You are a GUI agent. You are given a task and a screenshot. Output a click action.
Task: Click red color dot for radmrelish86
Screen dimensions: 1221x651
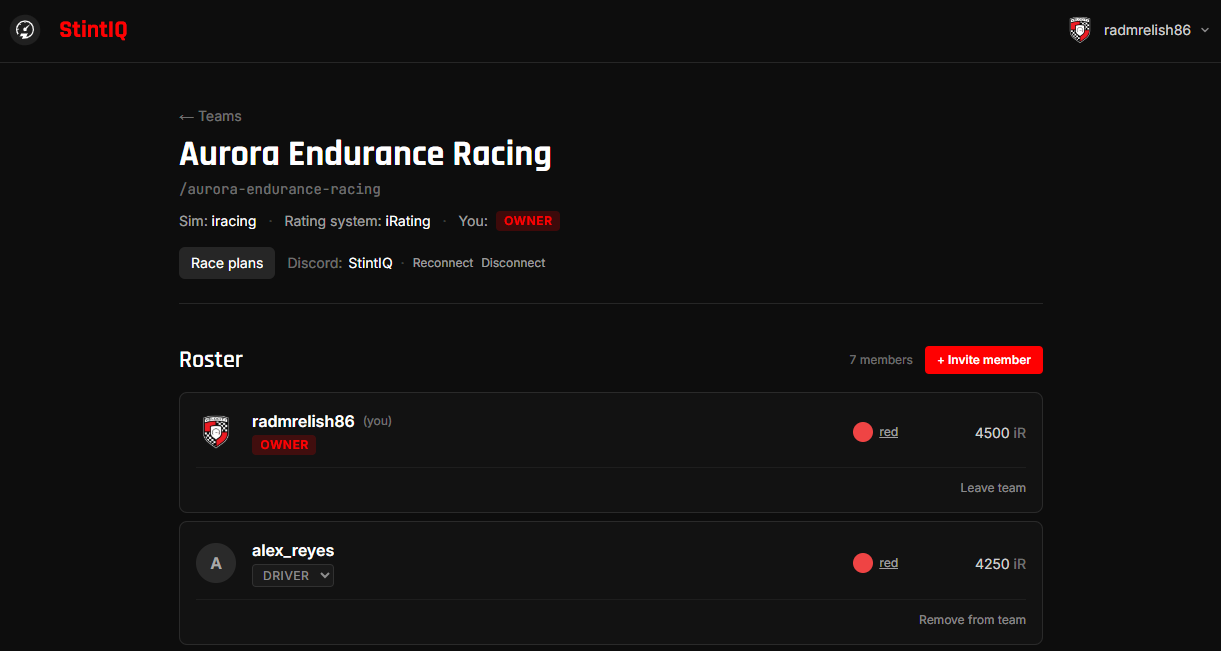pyautogui.click(x=863, y=432)
